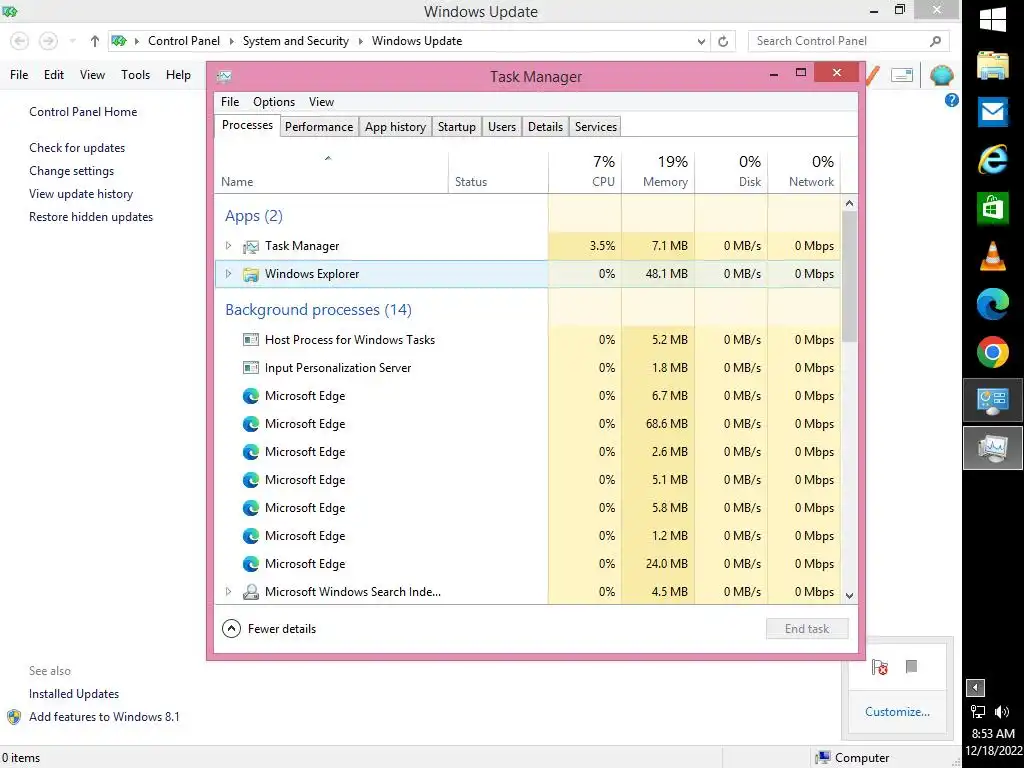Click the clock showing 8:53 AM
The image size is (1024, 768).
(x=993, y=733)
